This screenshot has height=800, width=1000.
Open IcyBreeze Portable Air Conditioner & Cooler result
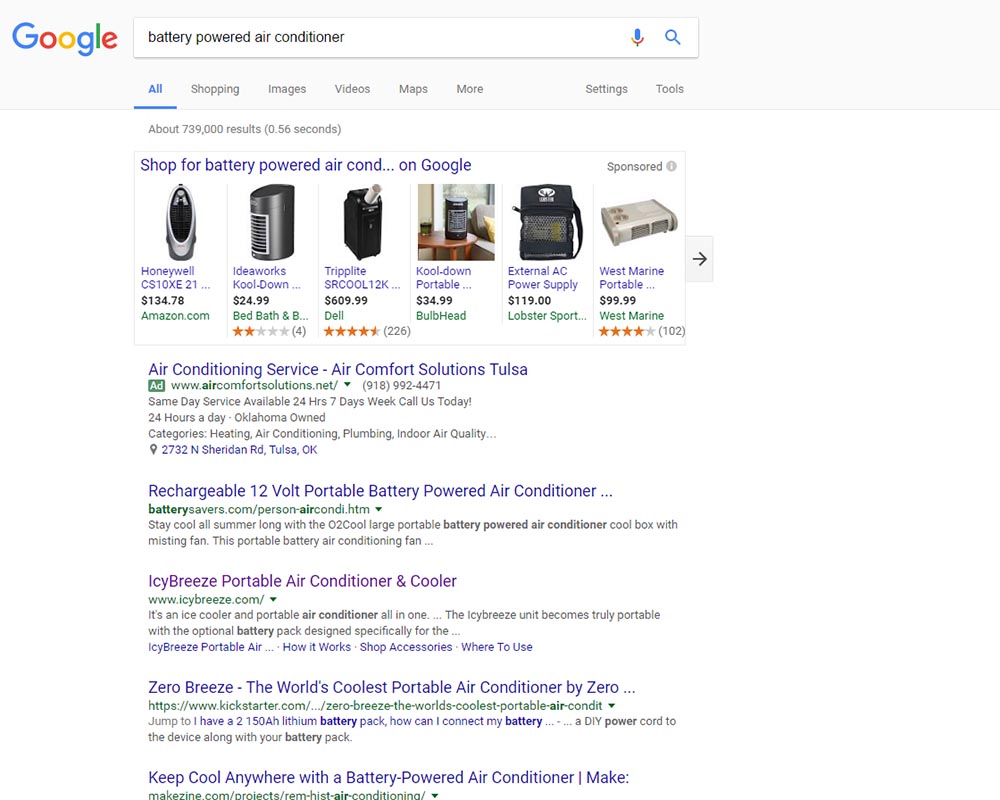(302, 581)
